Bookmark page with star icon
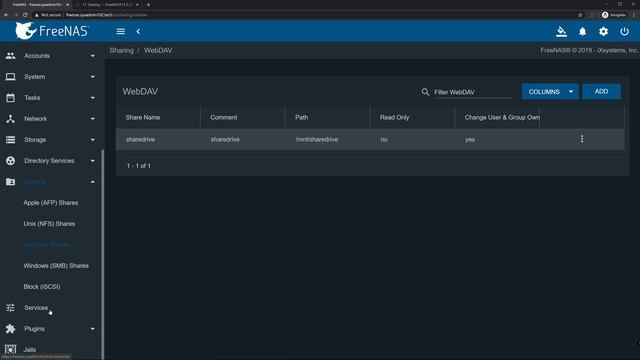640x360 pixels. (580, 15)
